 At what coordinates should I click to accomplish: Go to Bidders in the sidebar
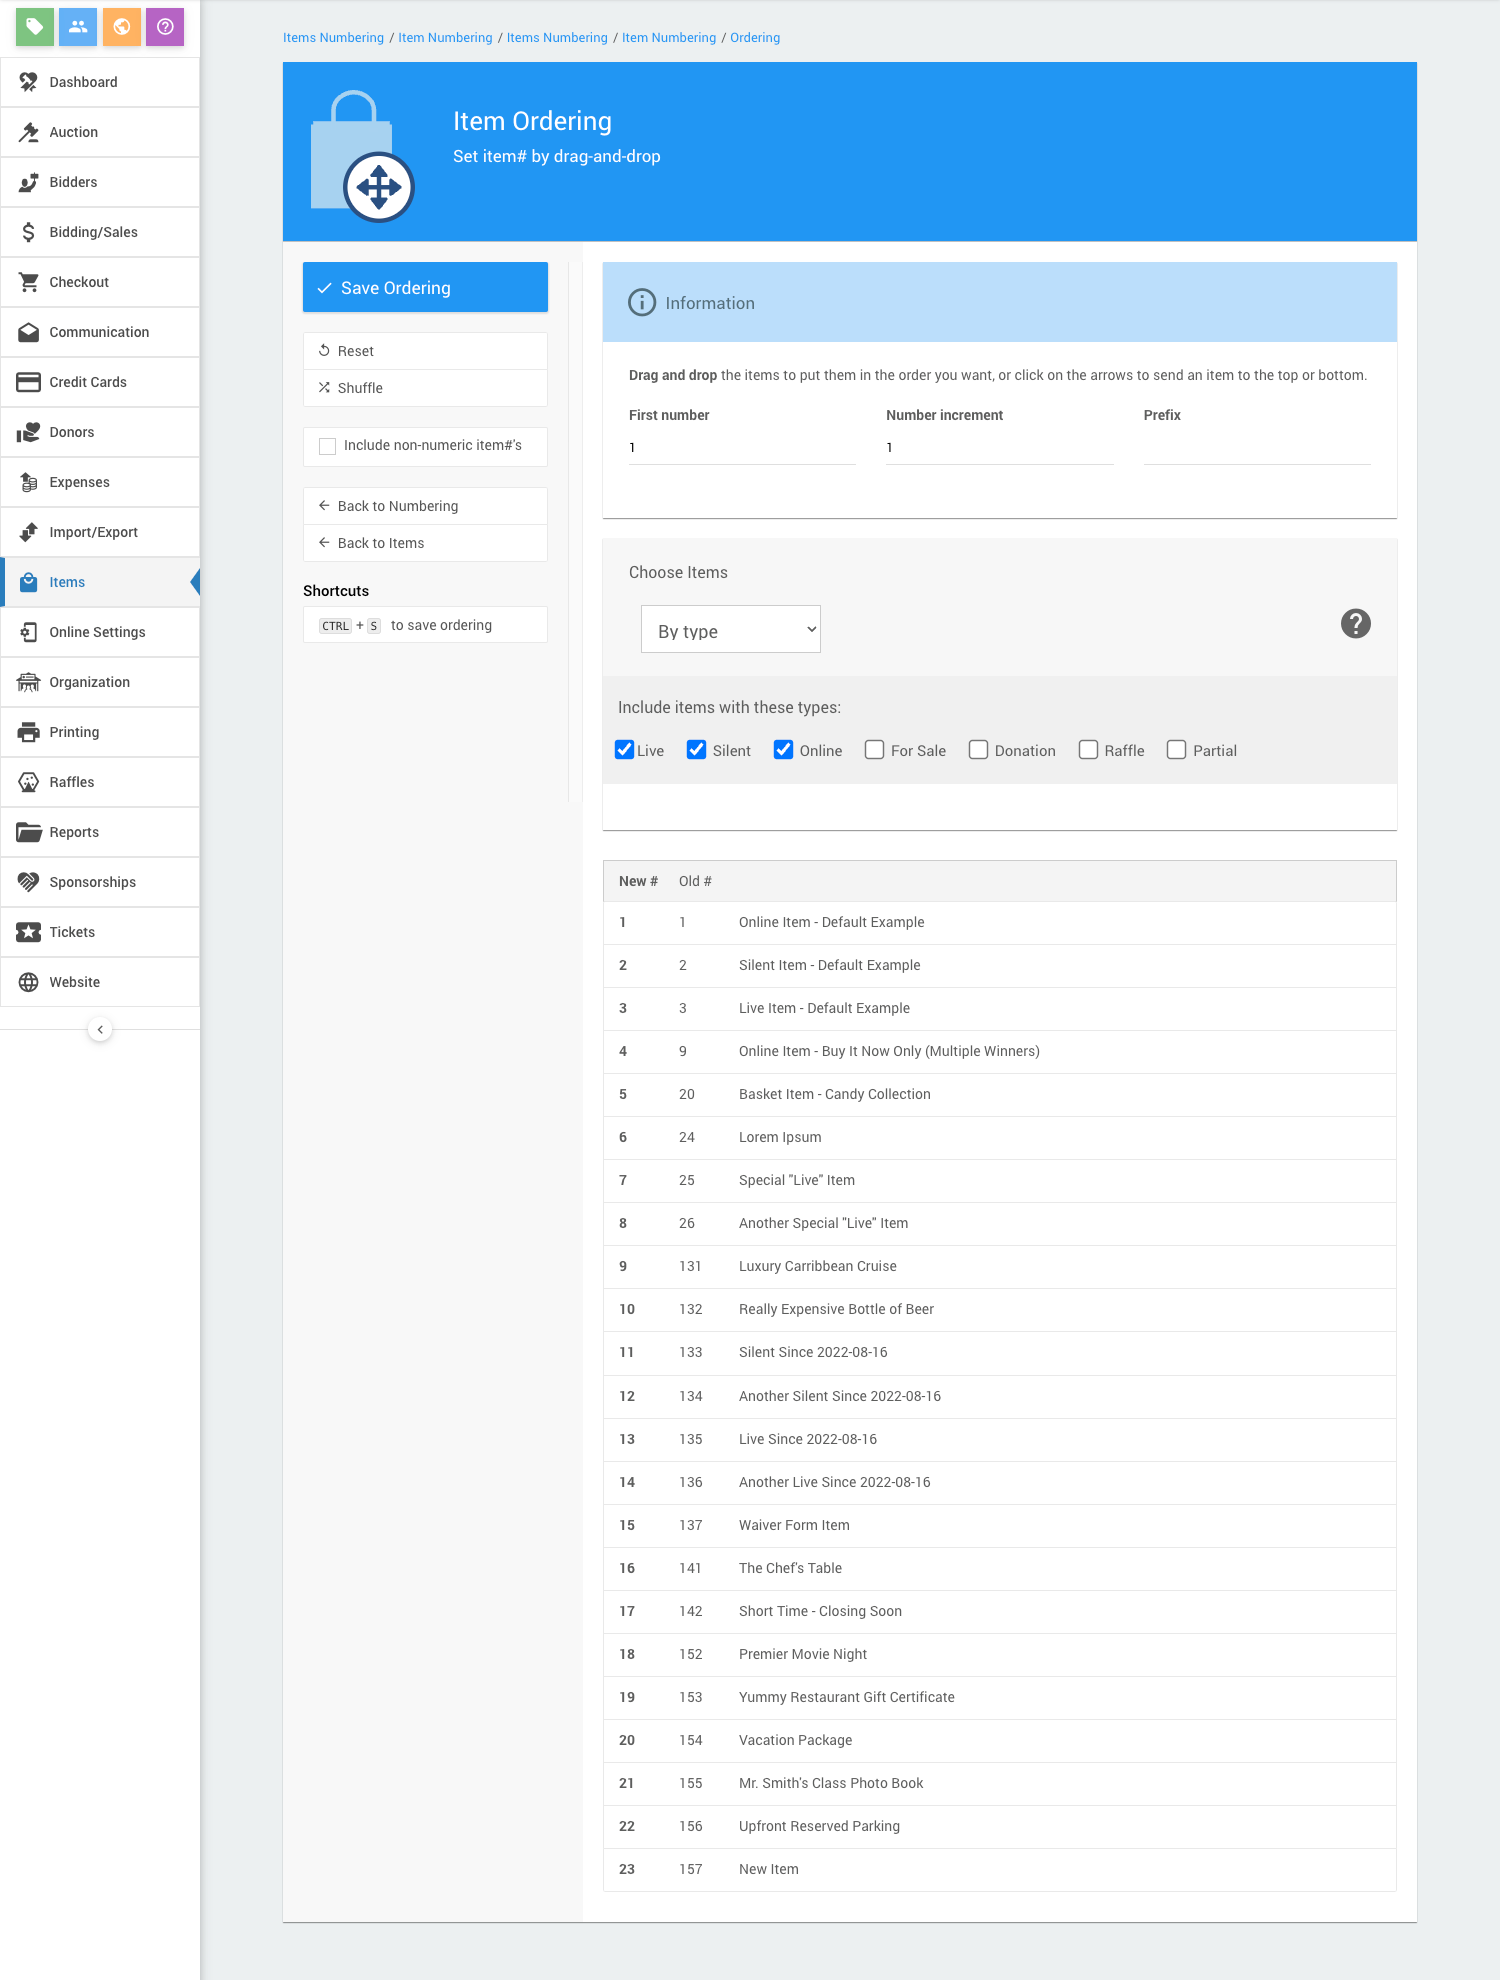73,182
